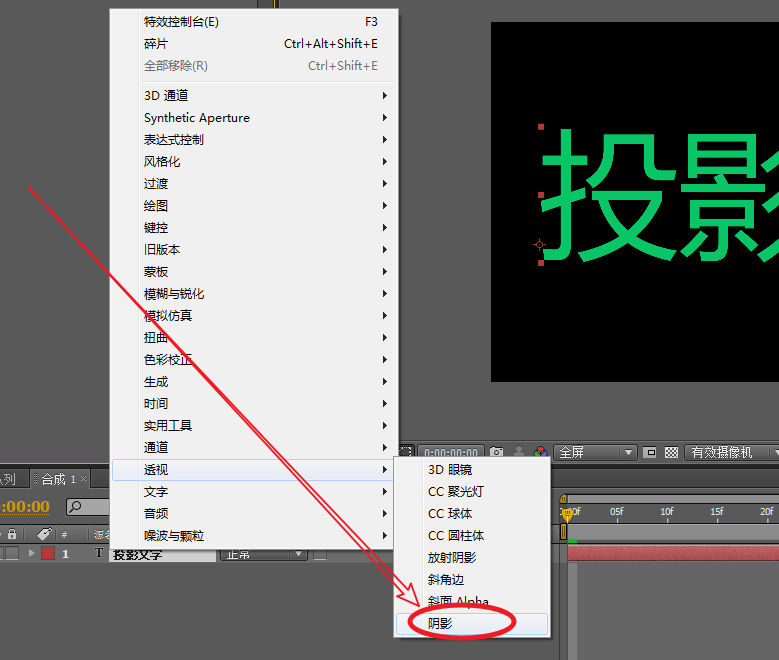Viewport: 779px width, 660px height.
Task: Click the timeline current time display
Action: [x=25, y=506]
